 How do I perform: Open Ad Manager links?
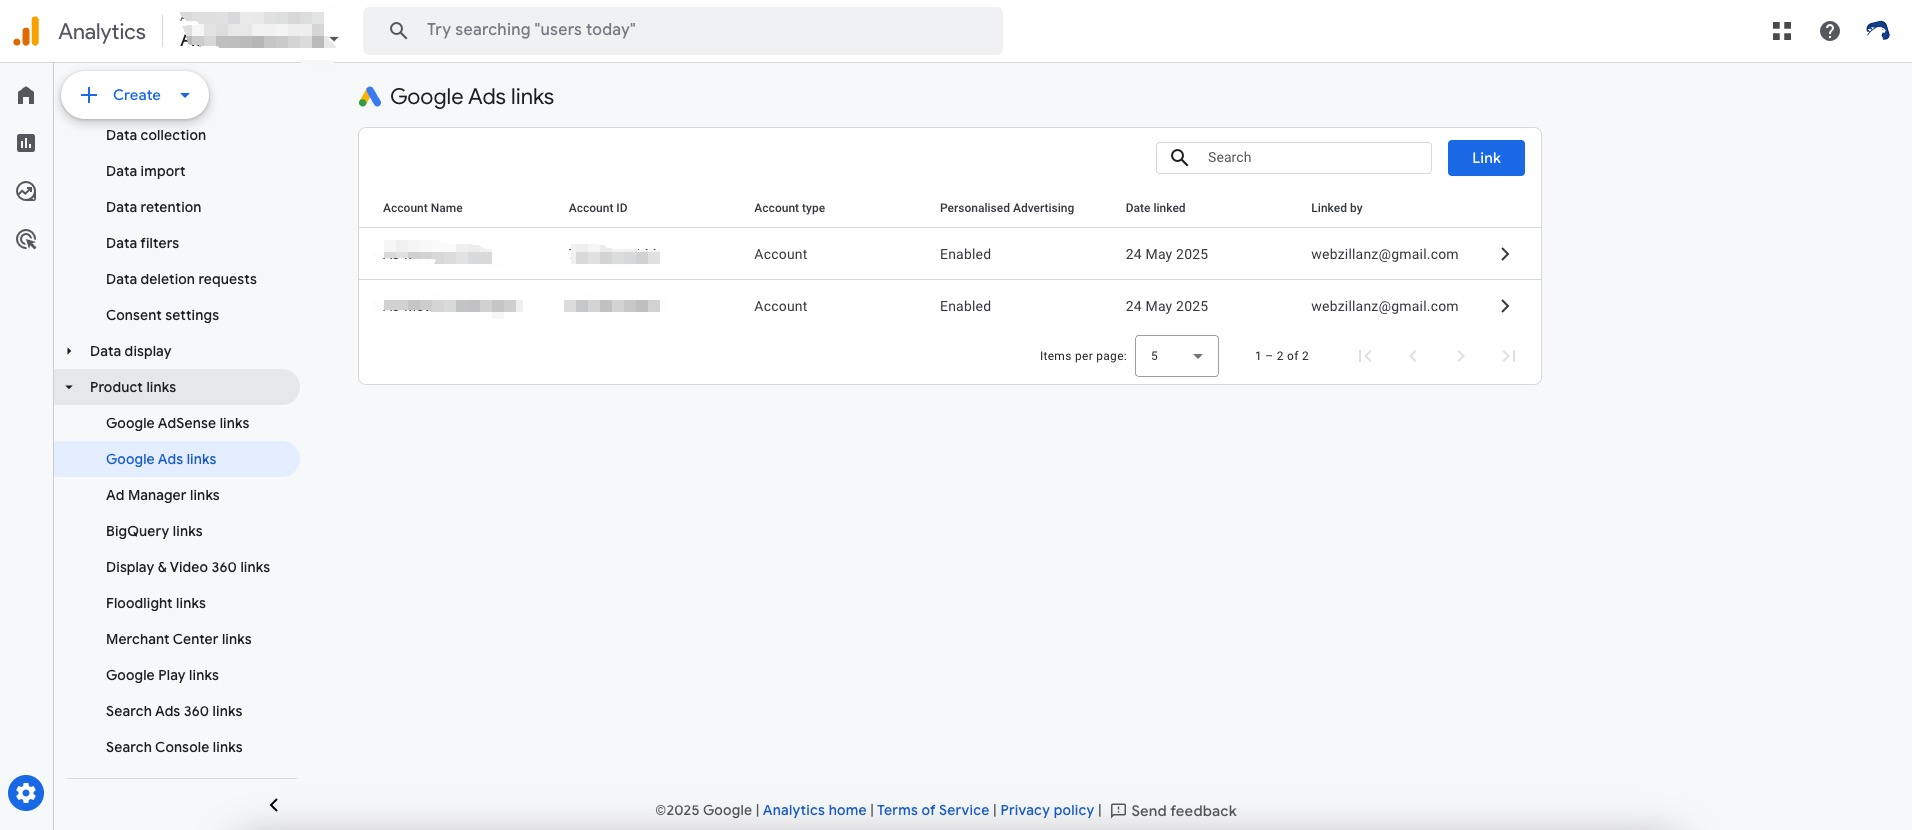coord(163,495)
